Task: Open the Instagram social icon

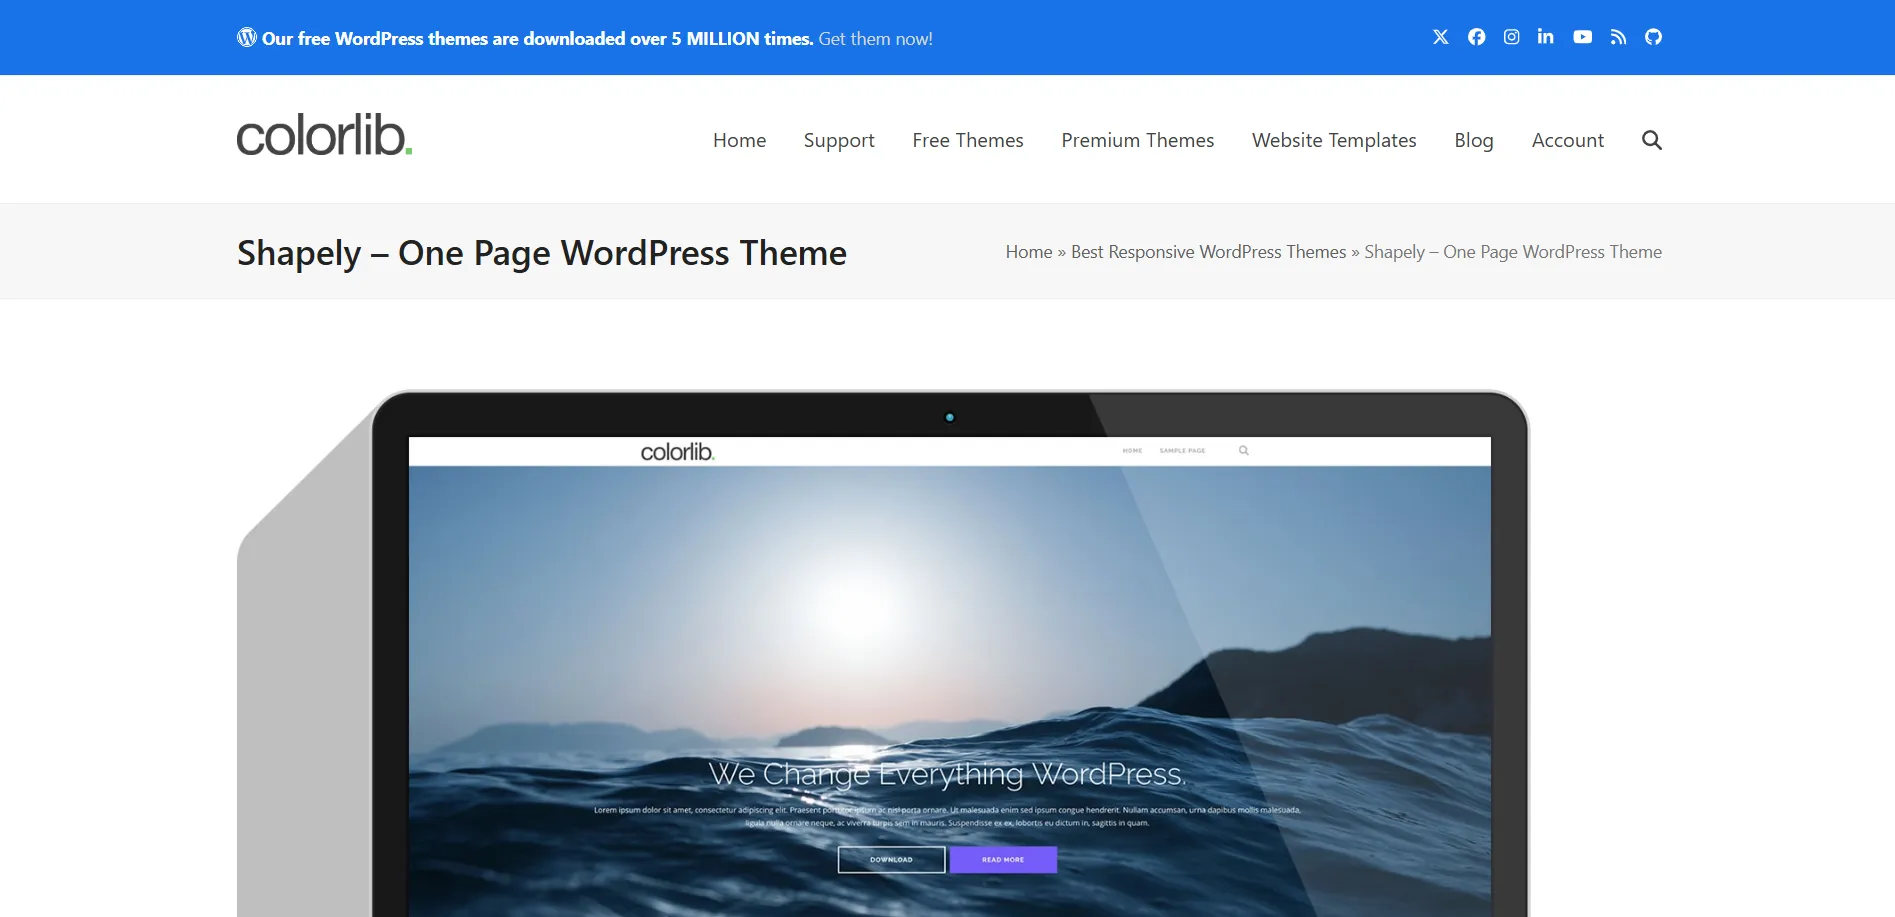Action: (x=1511, y=37)
